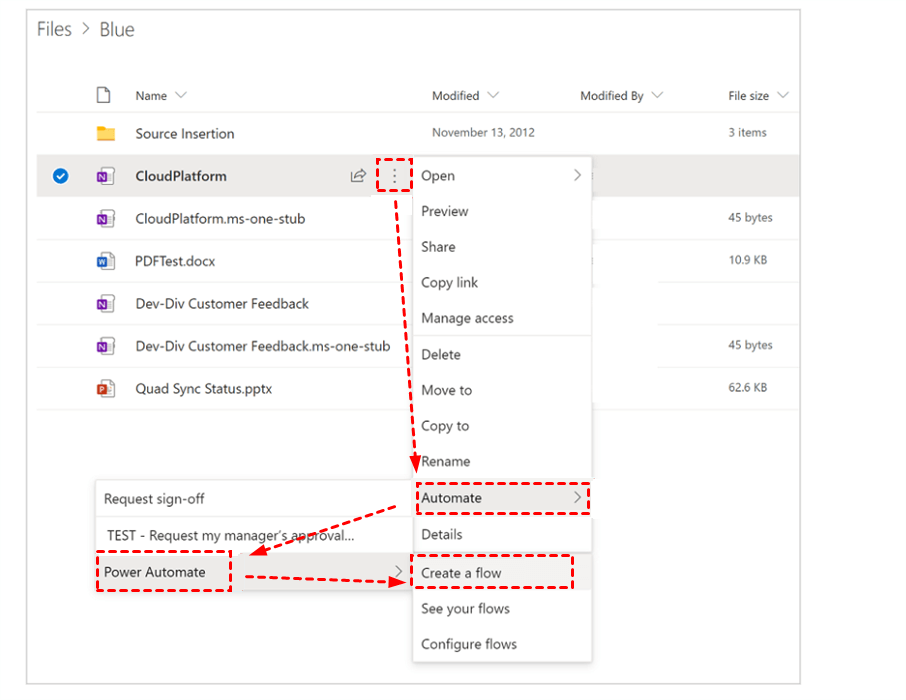The width and height of the screenshot is (906, 700).
Task: Click the file type column header icon
Action: [x=103, y=95]
